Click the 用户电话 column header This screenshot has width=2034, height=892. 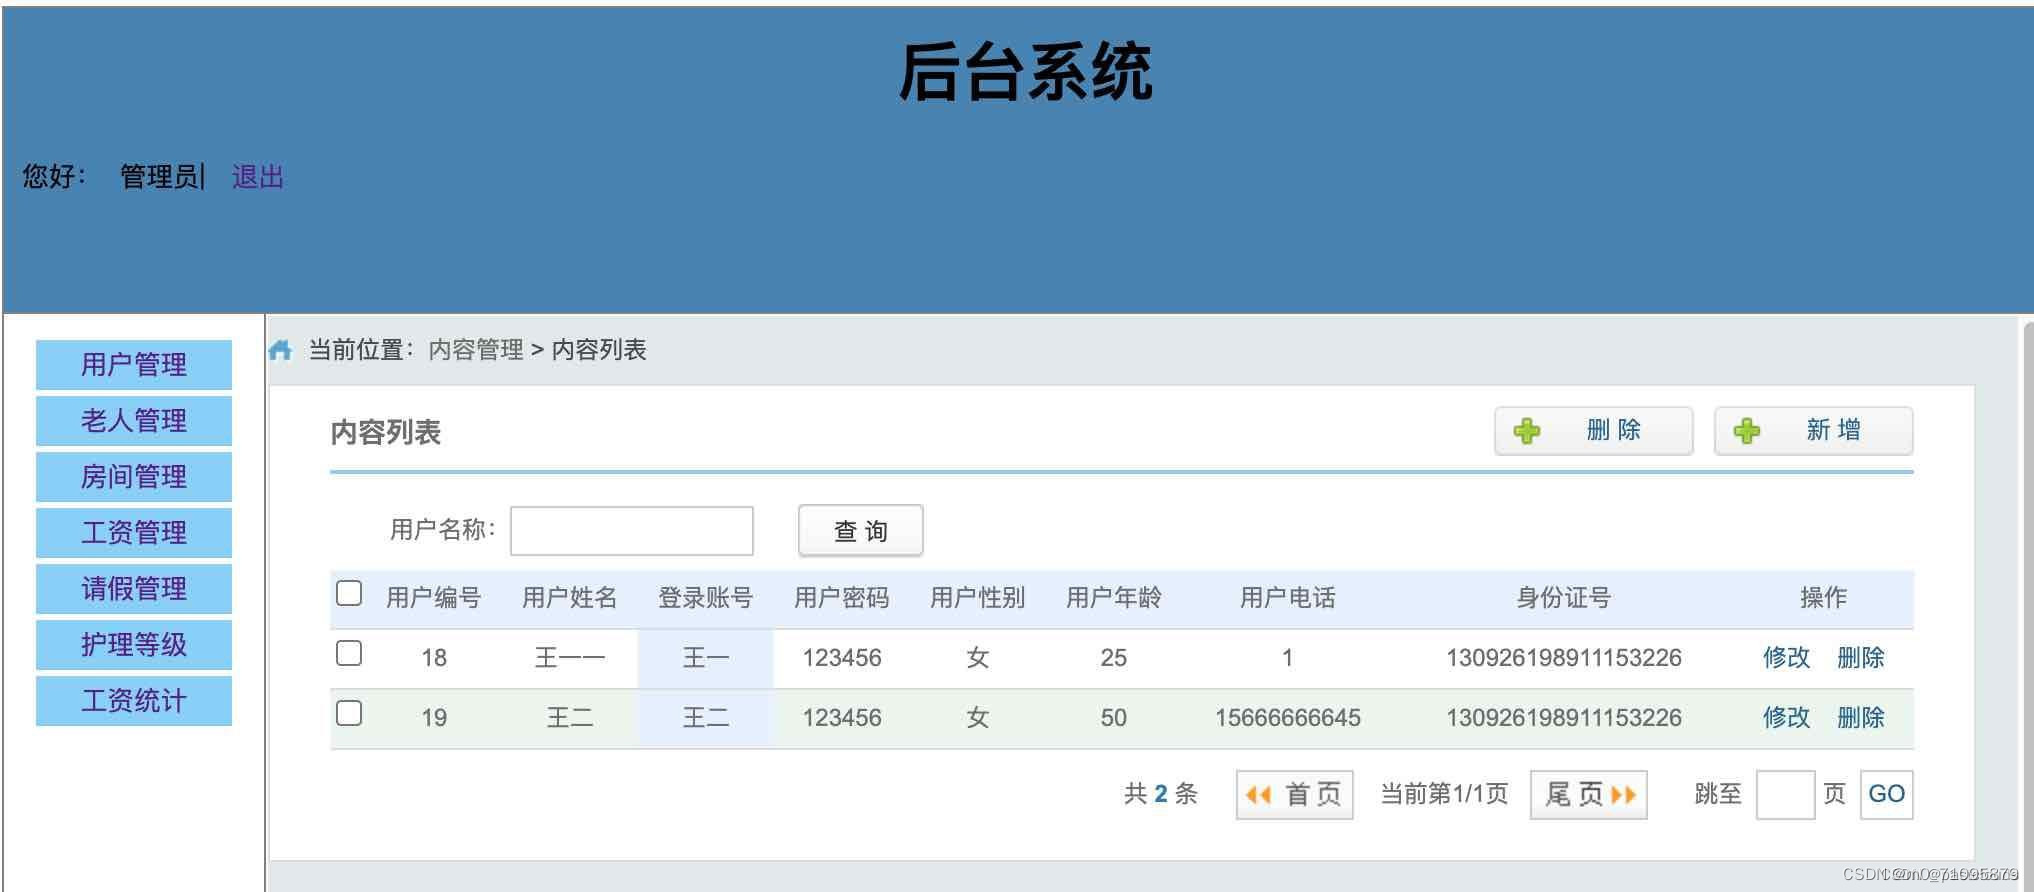[1288, 598]
